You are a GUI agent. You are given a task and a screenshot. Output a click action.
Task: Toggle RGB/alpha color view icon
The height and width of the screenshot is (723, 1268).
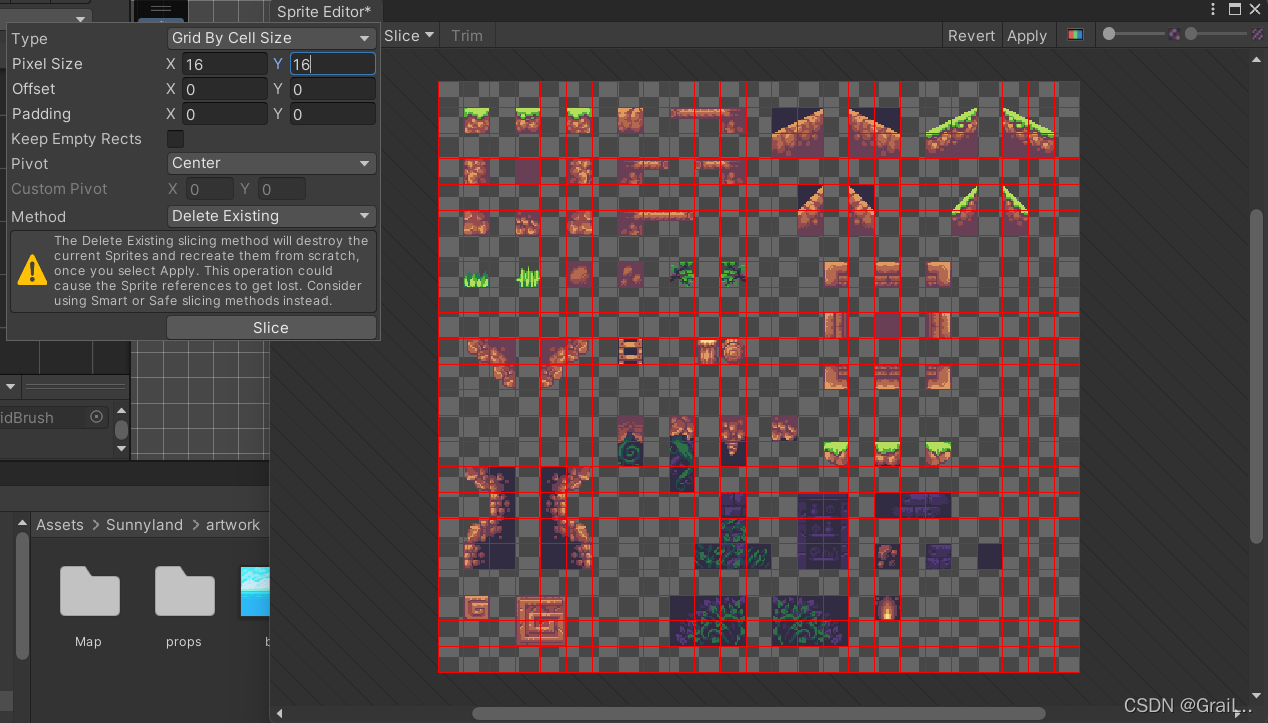[x=1075, y=35]
